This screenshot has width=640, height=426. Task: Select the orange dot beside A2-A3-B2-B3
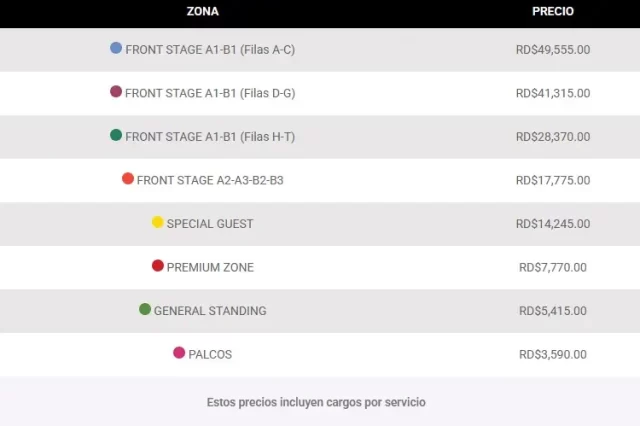128,178
